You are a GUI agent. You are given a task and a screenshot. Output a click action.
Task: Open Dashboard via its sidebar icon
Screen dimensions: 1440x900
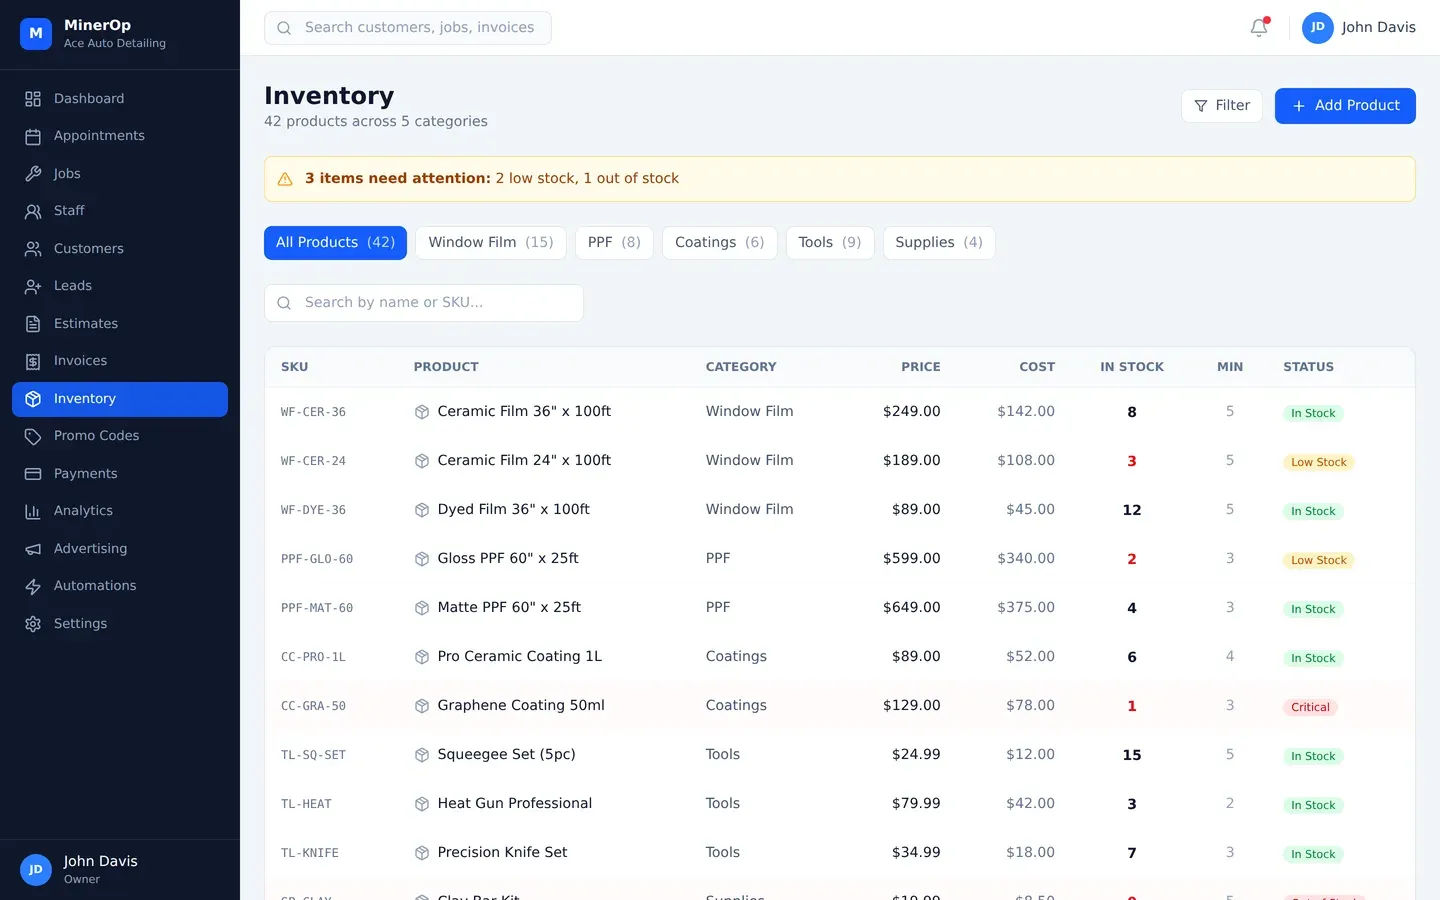(x=33, y=99)
